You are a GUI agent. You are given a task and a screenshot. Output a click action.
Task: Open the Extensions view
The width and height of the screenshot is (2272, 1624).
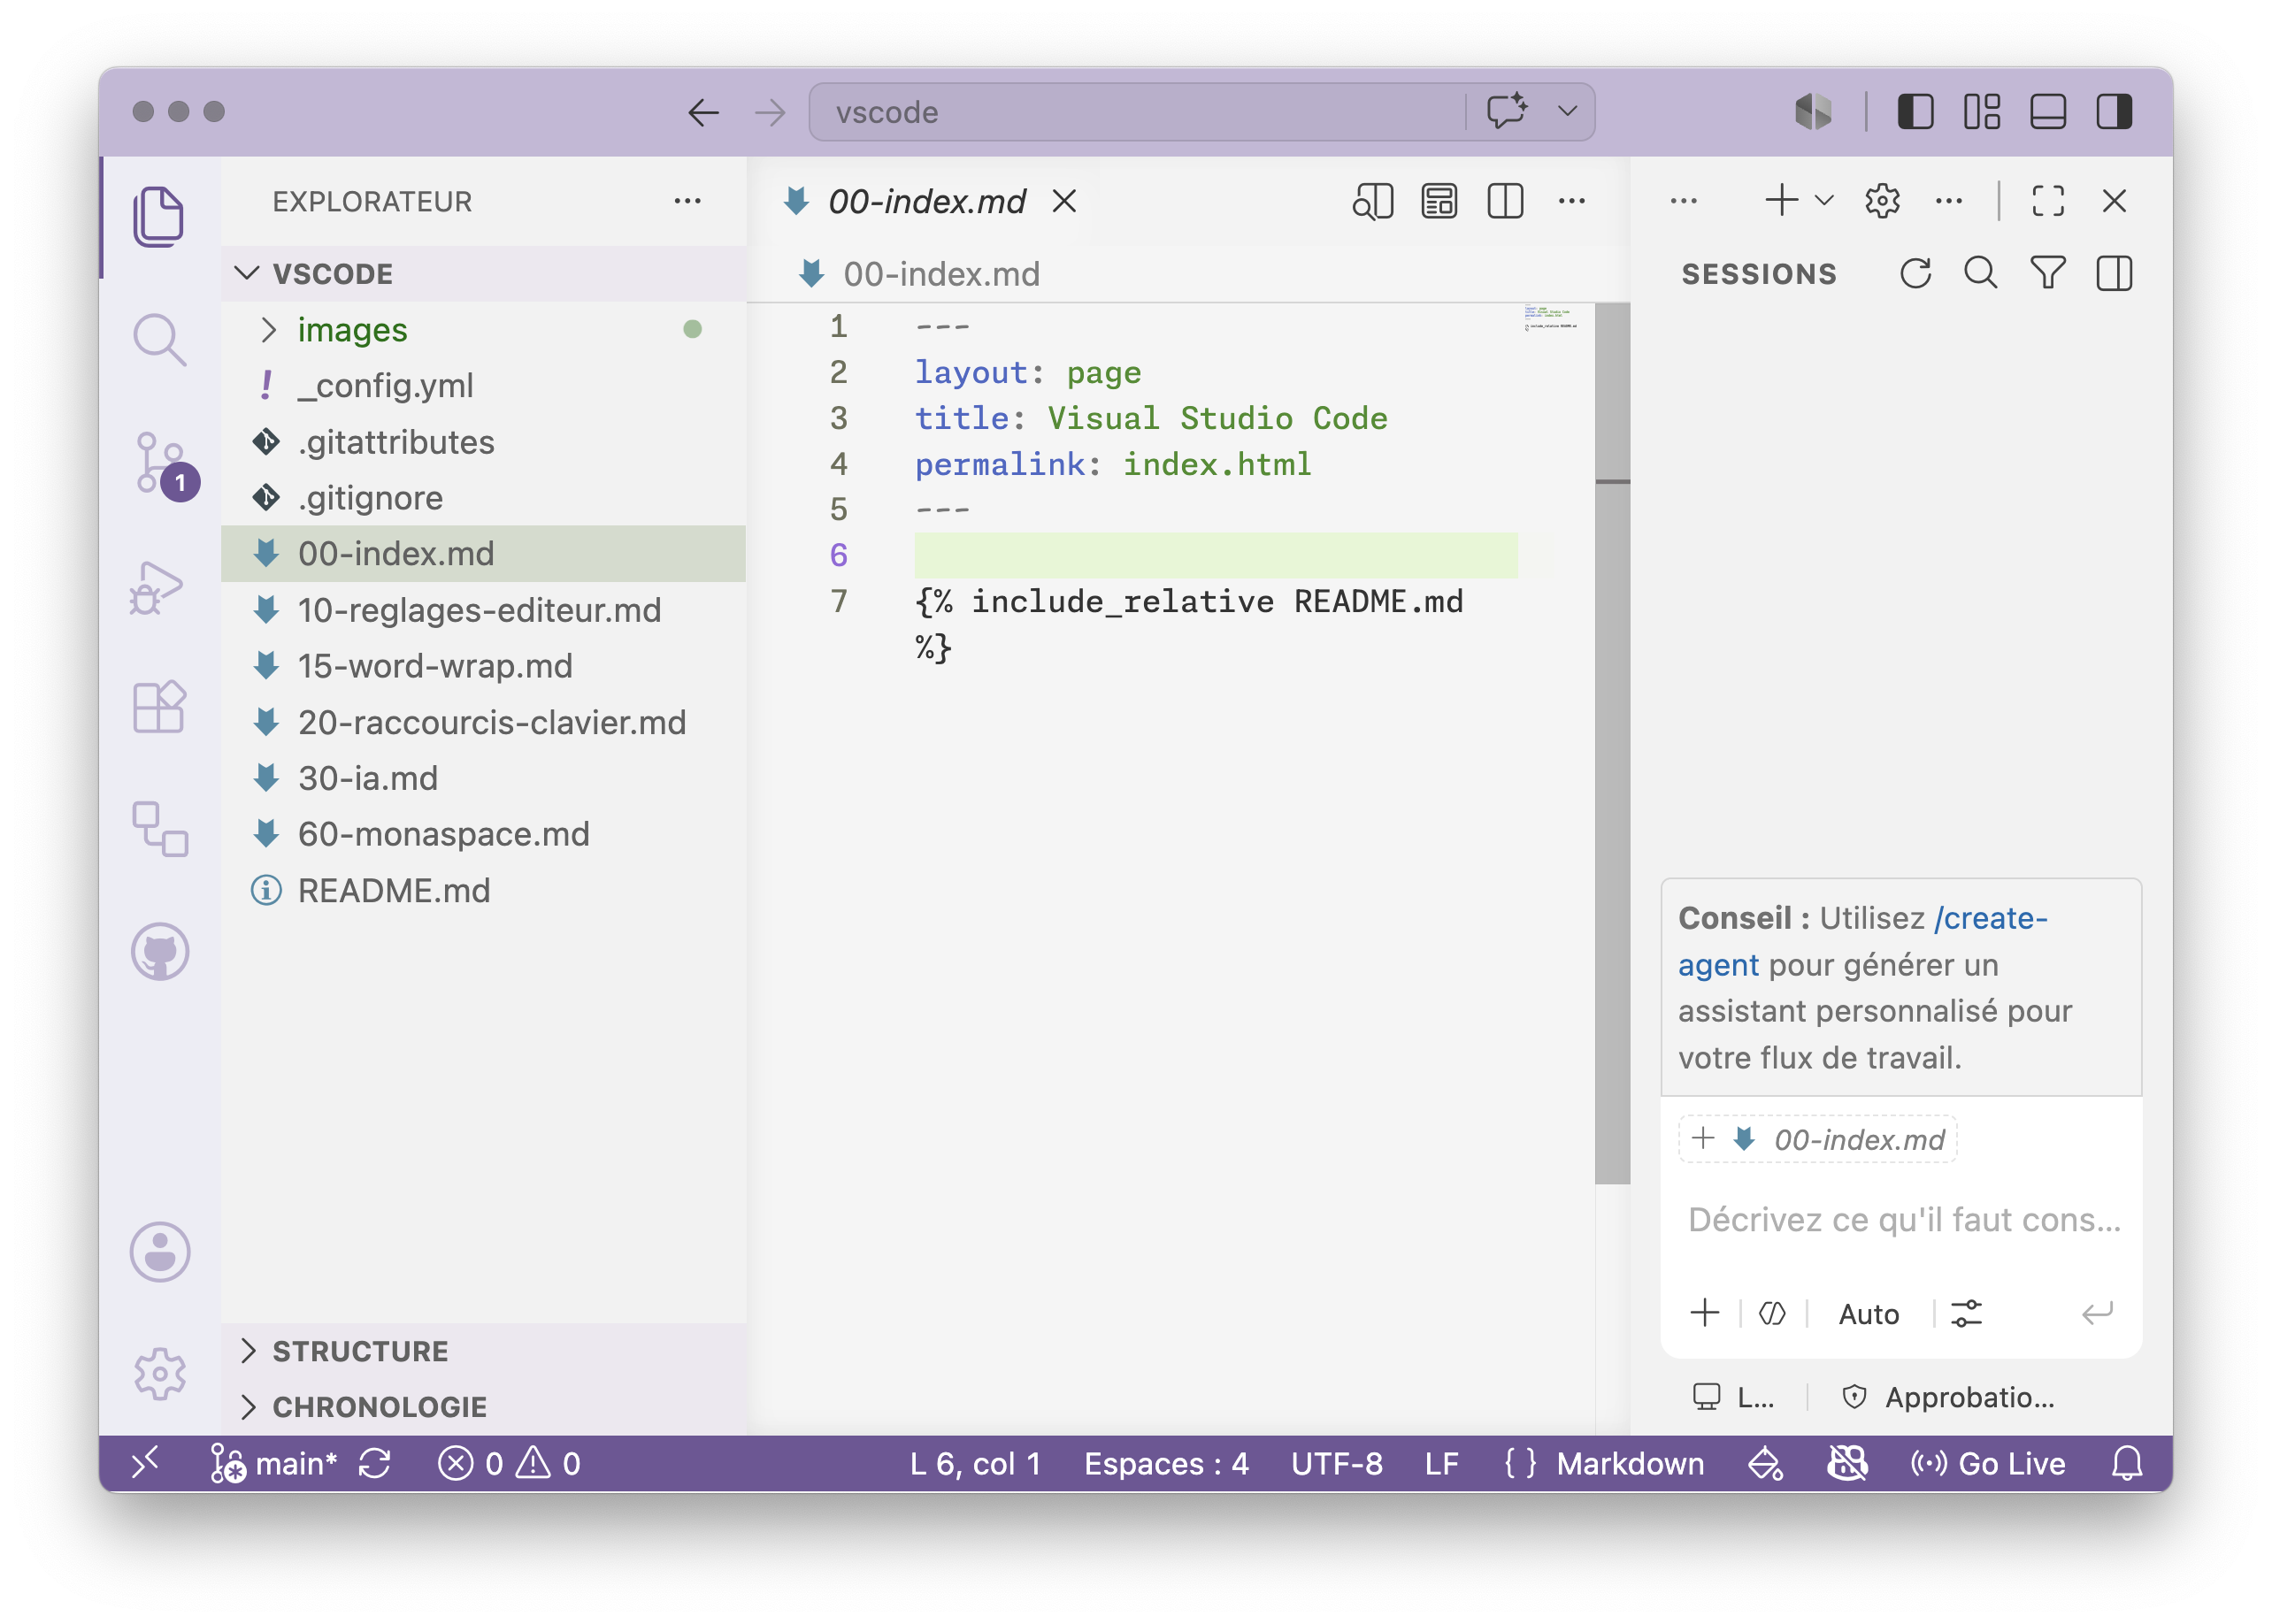[159, 707]
